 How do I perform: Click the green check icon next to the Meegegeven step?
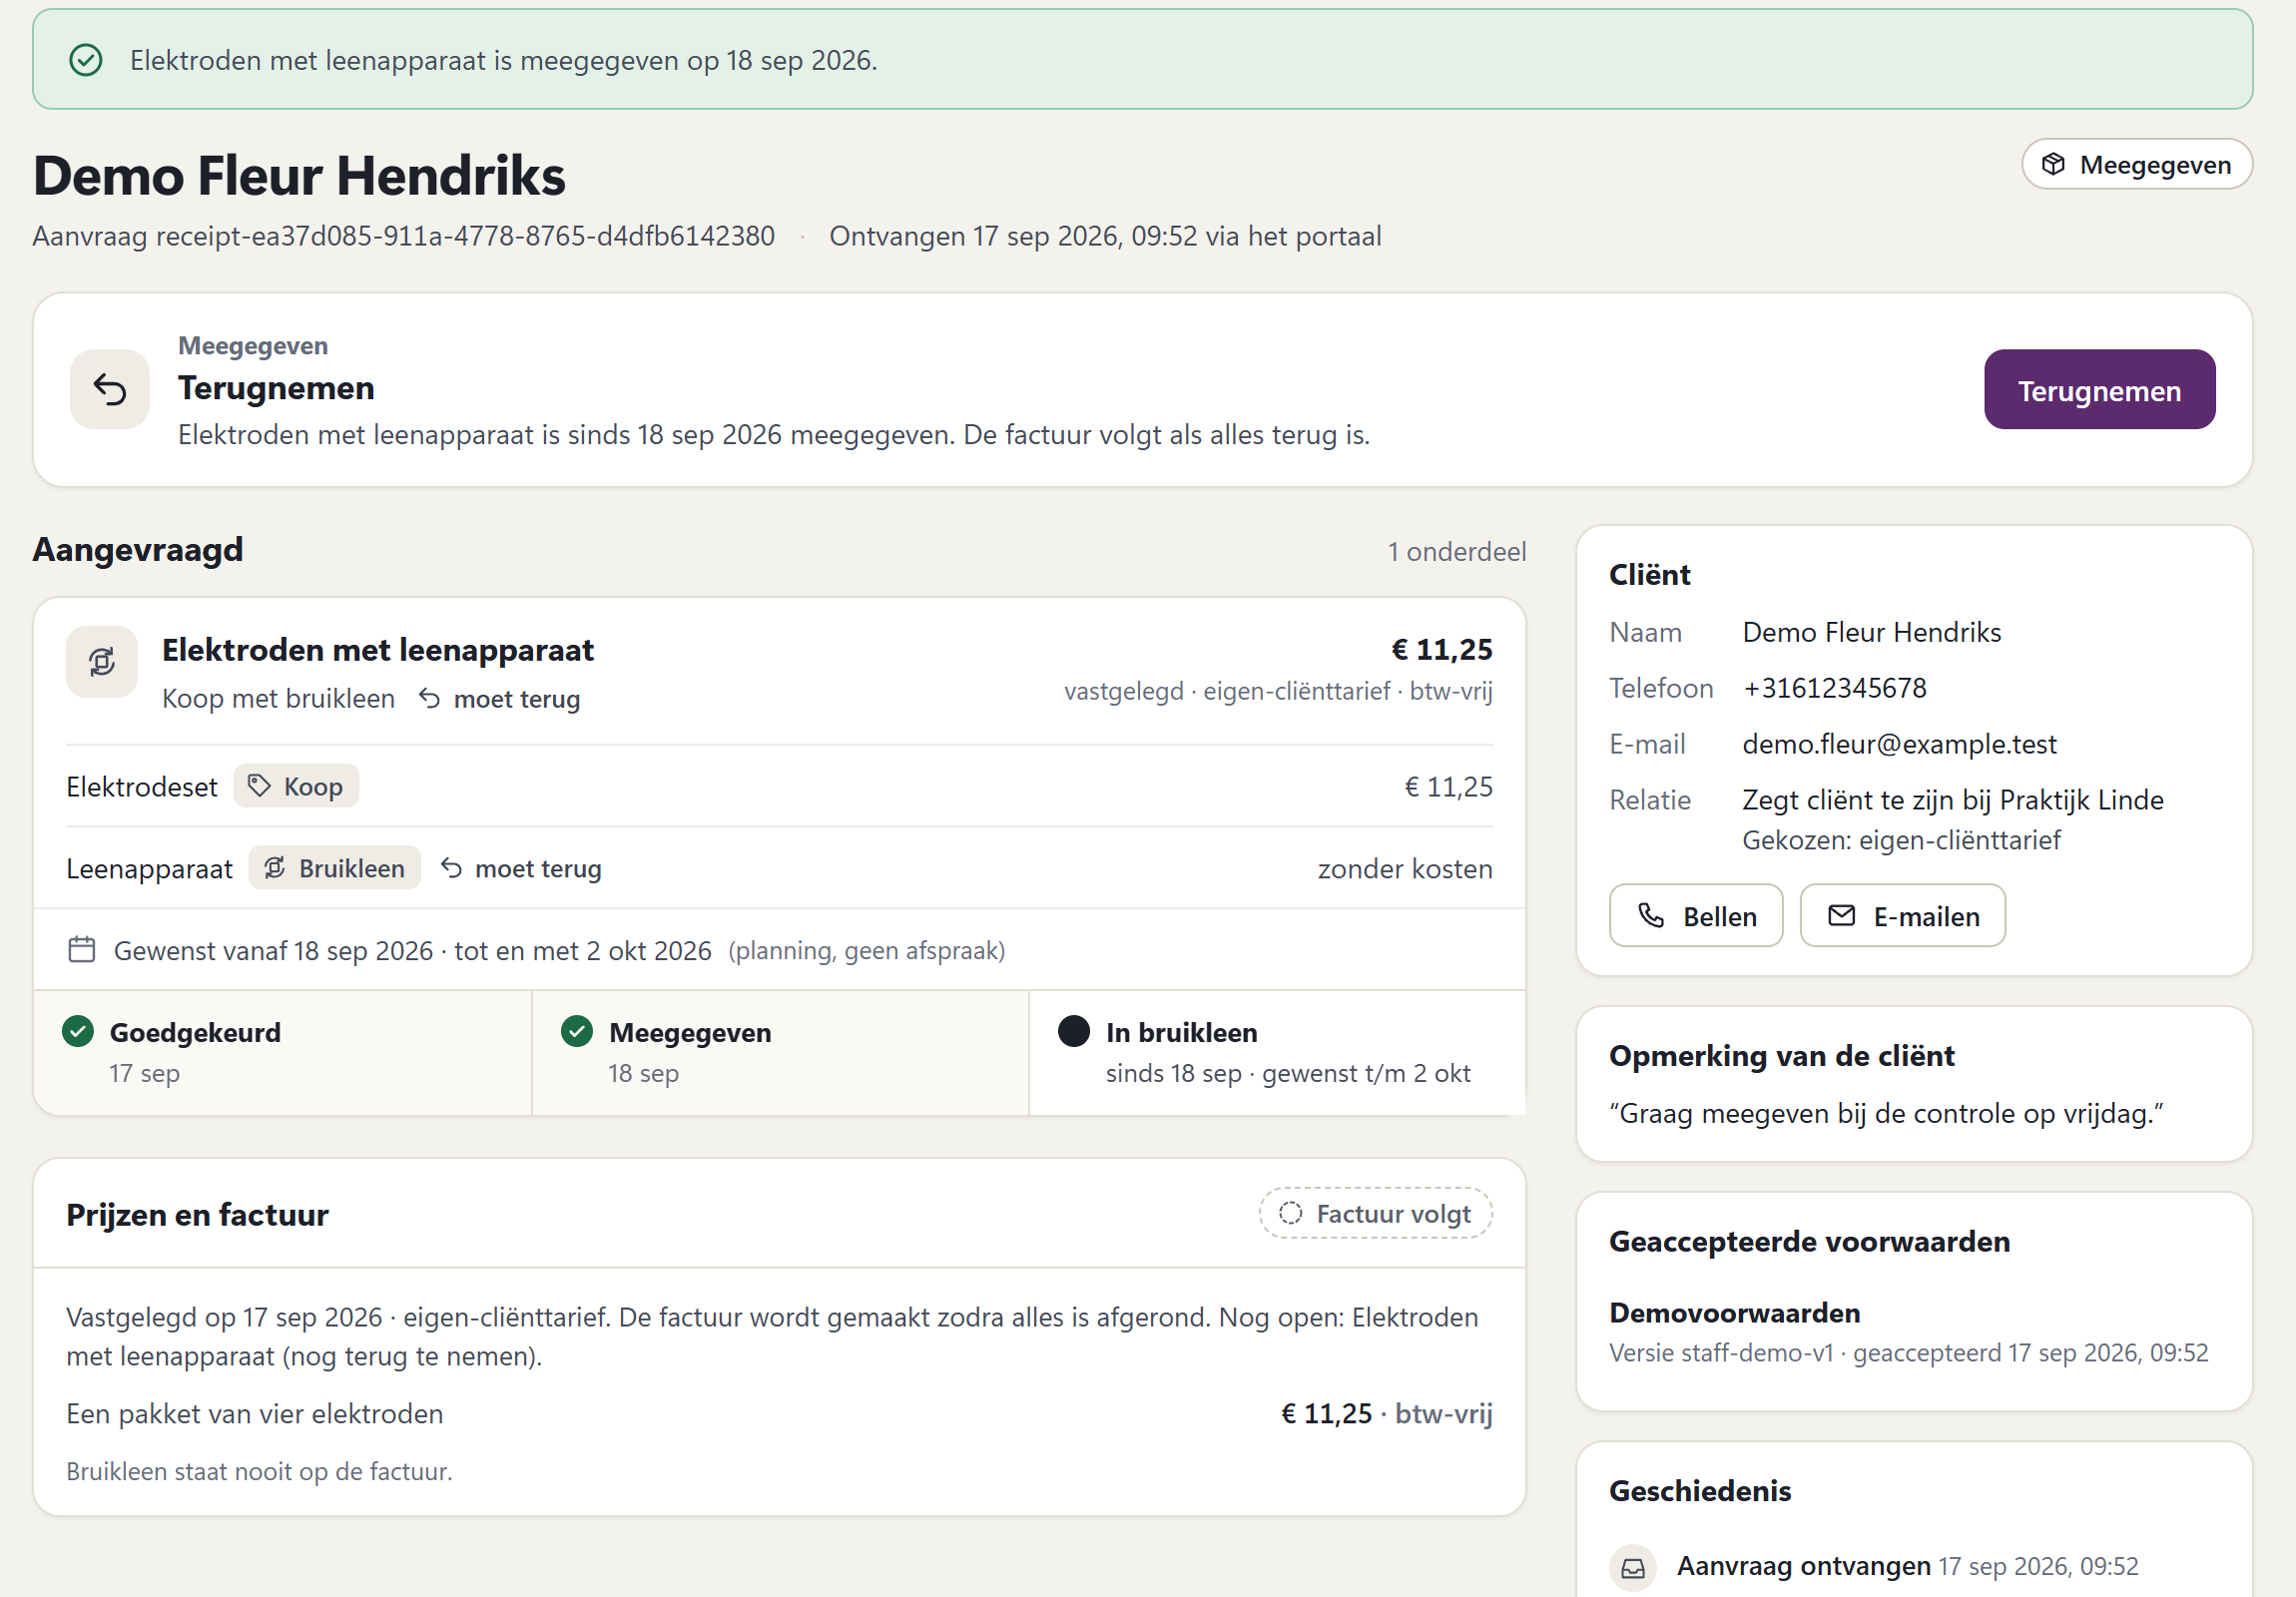[x=577, y=1031]
